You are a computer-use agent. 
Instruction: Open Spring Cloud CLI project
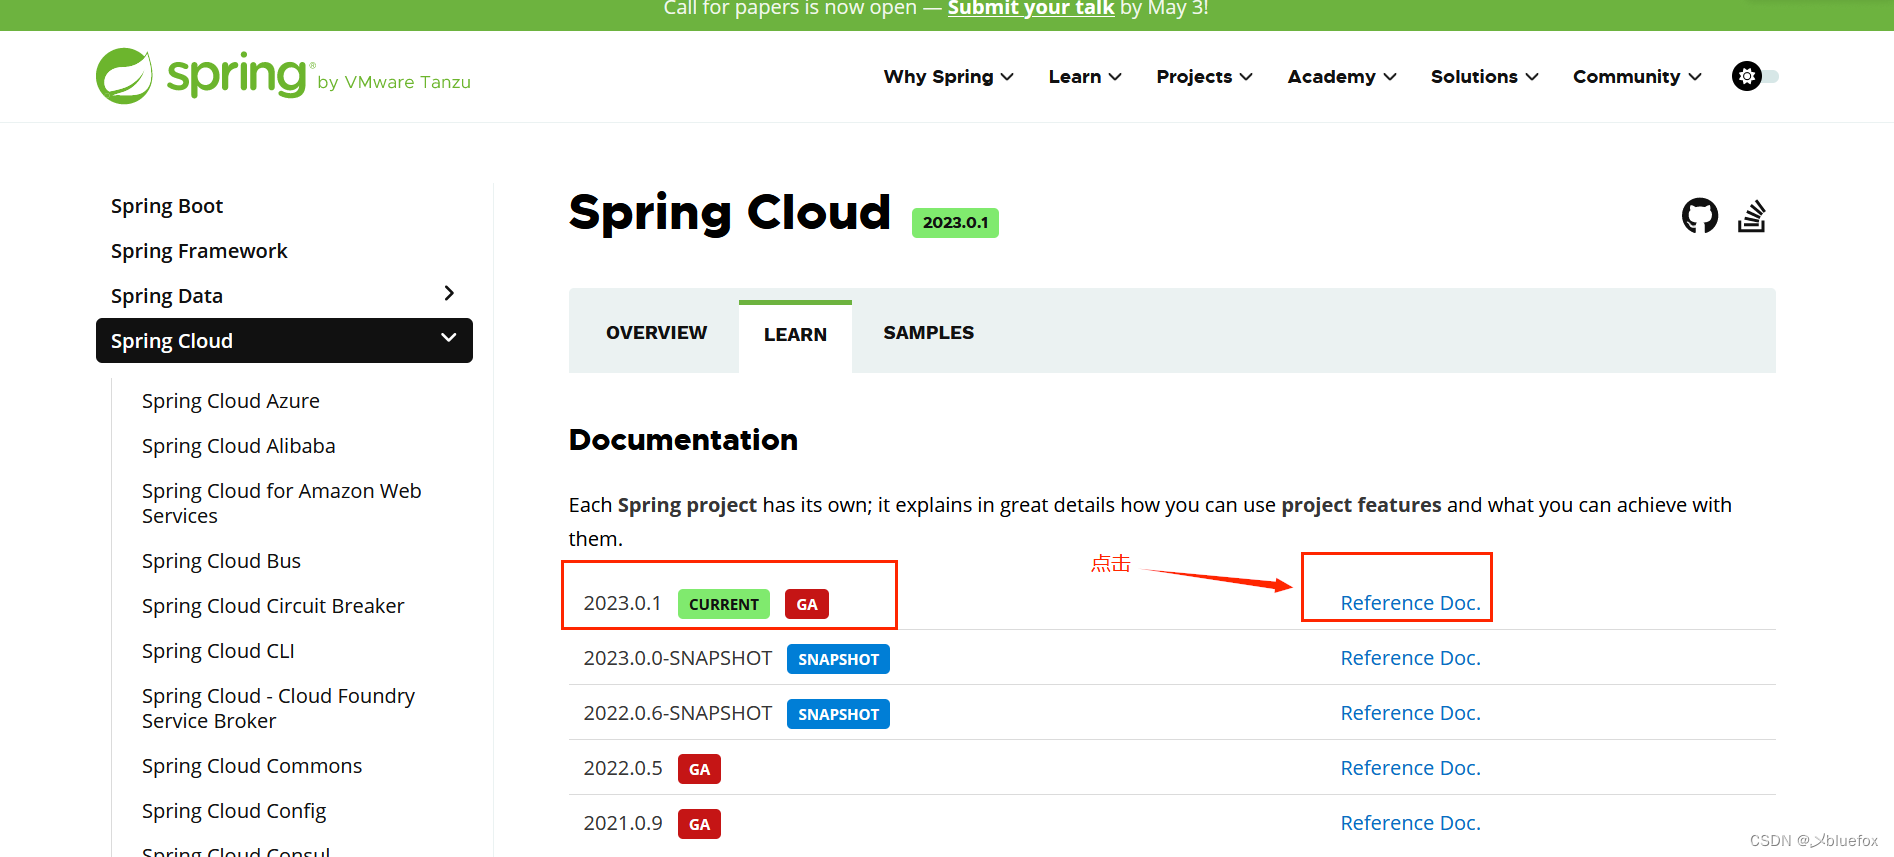[218, 651]
